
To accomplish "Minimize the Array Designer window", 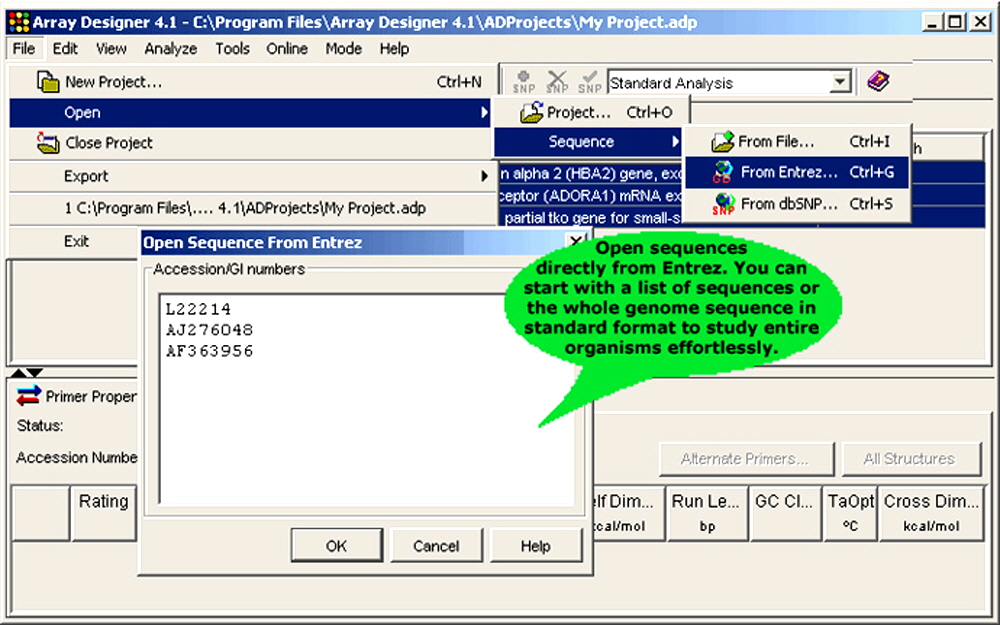I will [x=932, y=22].
